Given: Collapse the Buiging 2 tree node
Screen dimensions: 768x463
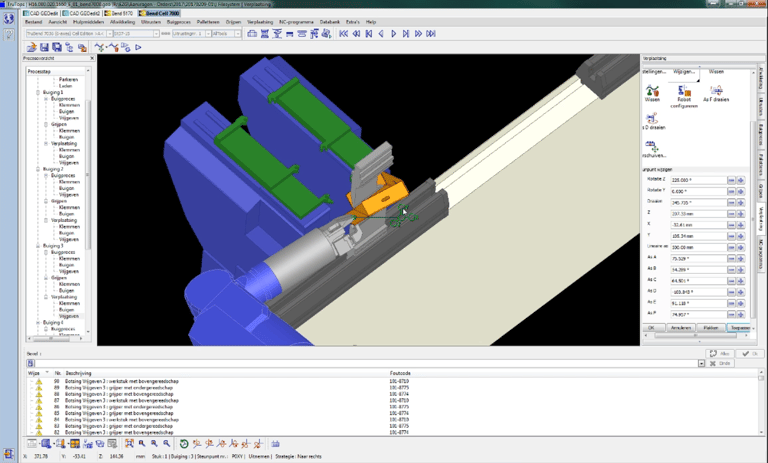Looking at the screenshot, I should [x=38, y=169].
